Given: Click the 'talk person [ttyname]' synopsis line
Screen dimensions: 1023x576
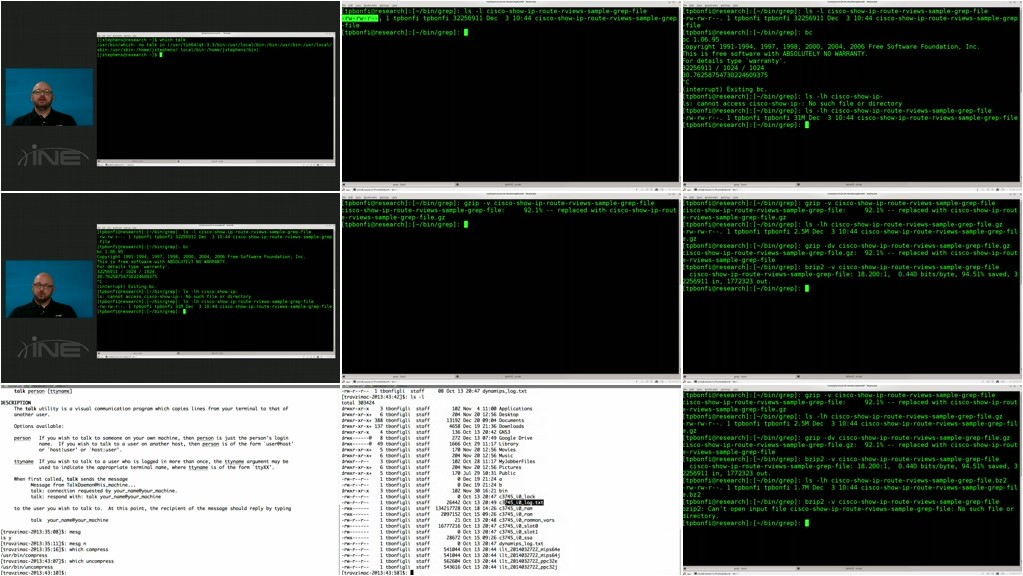Looking at the screenshot, I should [x=43, y=391].
